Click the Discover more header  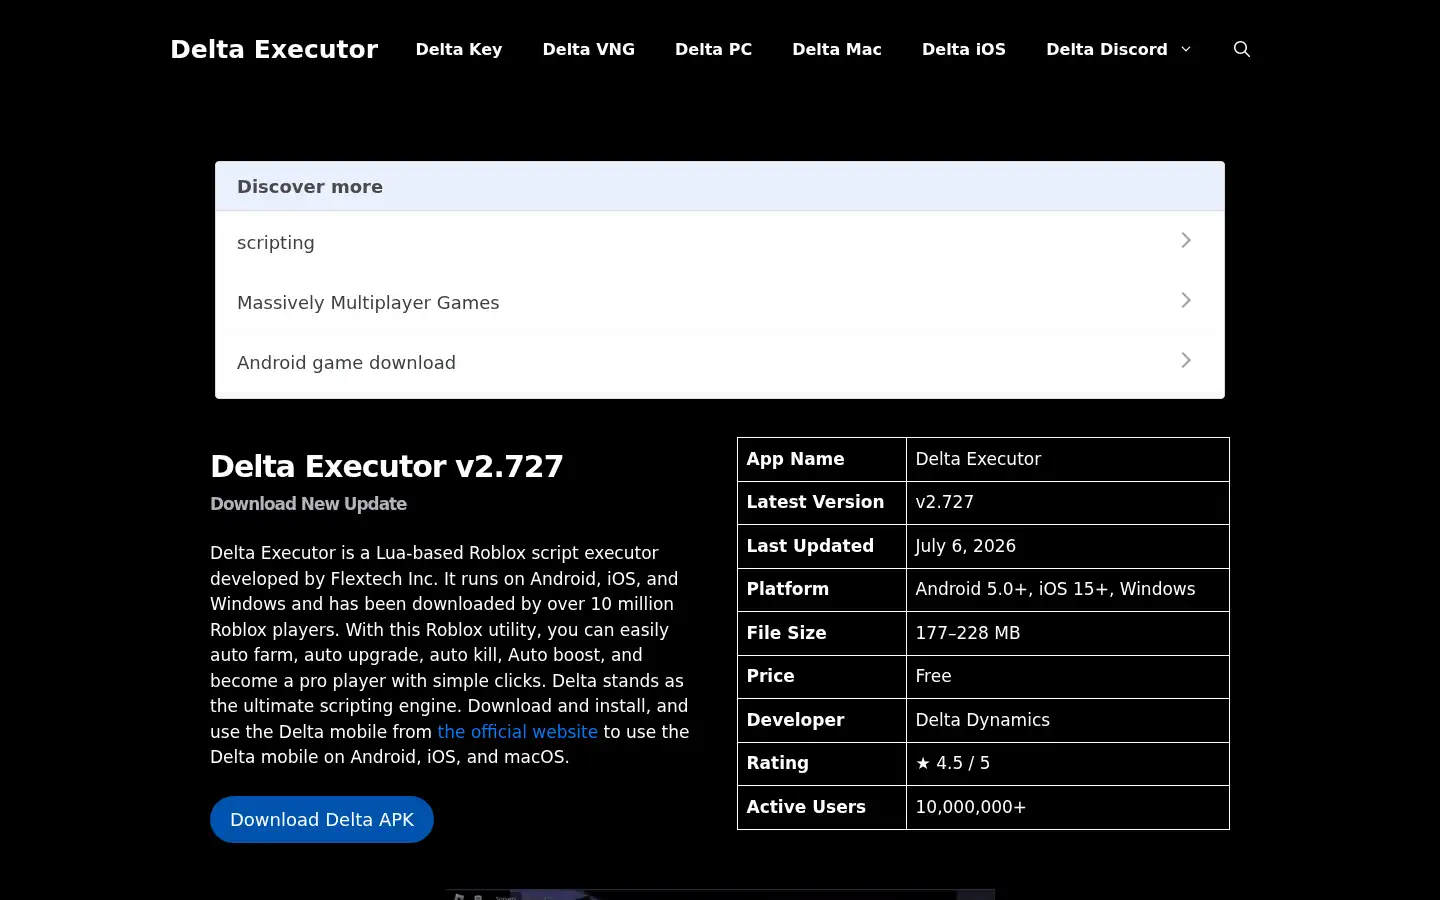pos(720,186)
